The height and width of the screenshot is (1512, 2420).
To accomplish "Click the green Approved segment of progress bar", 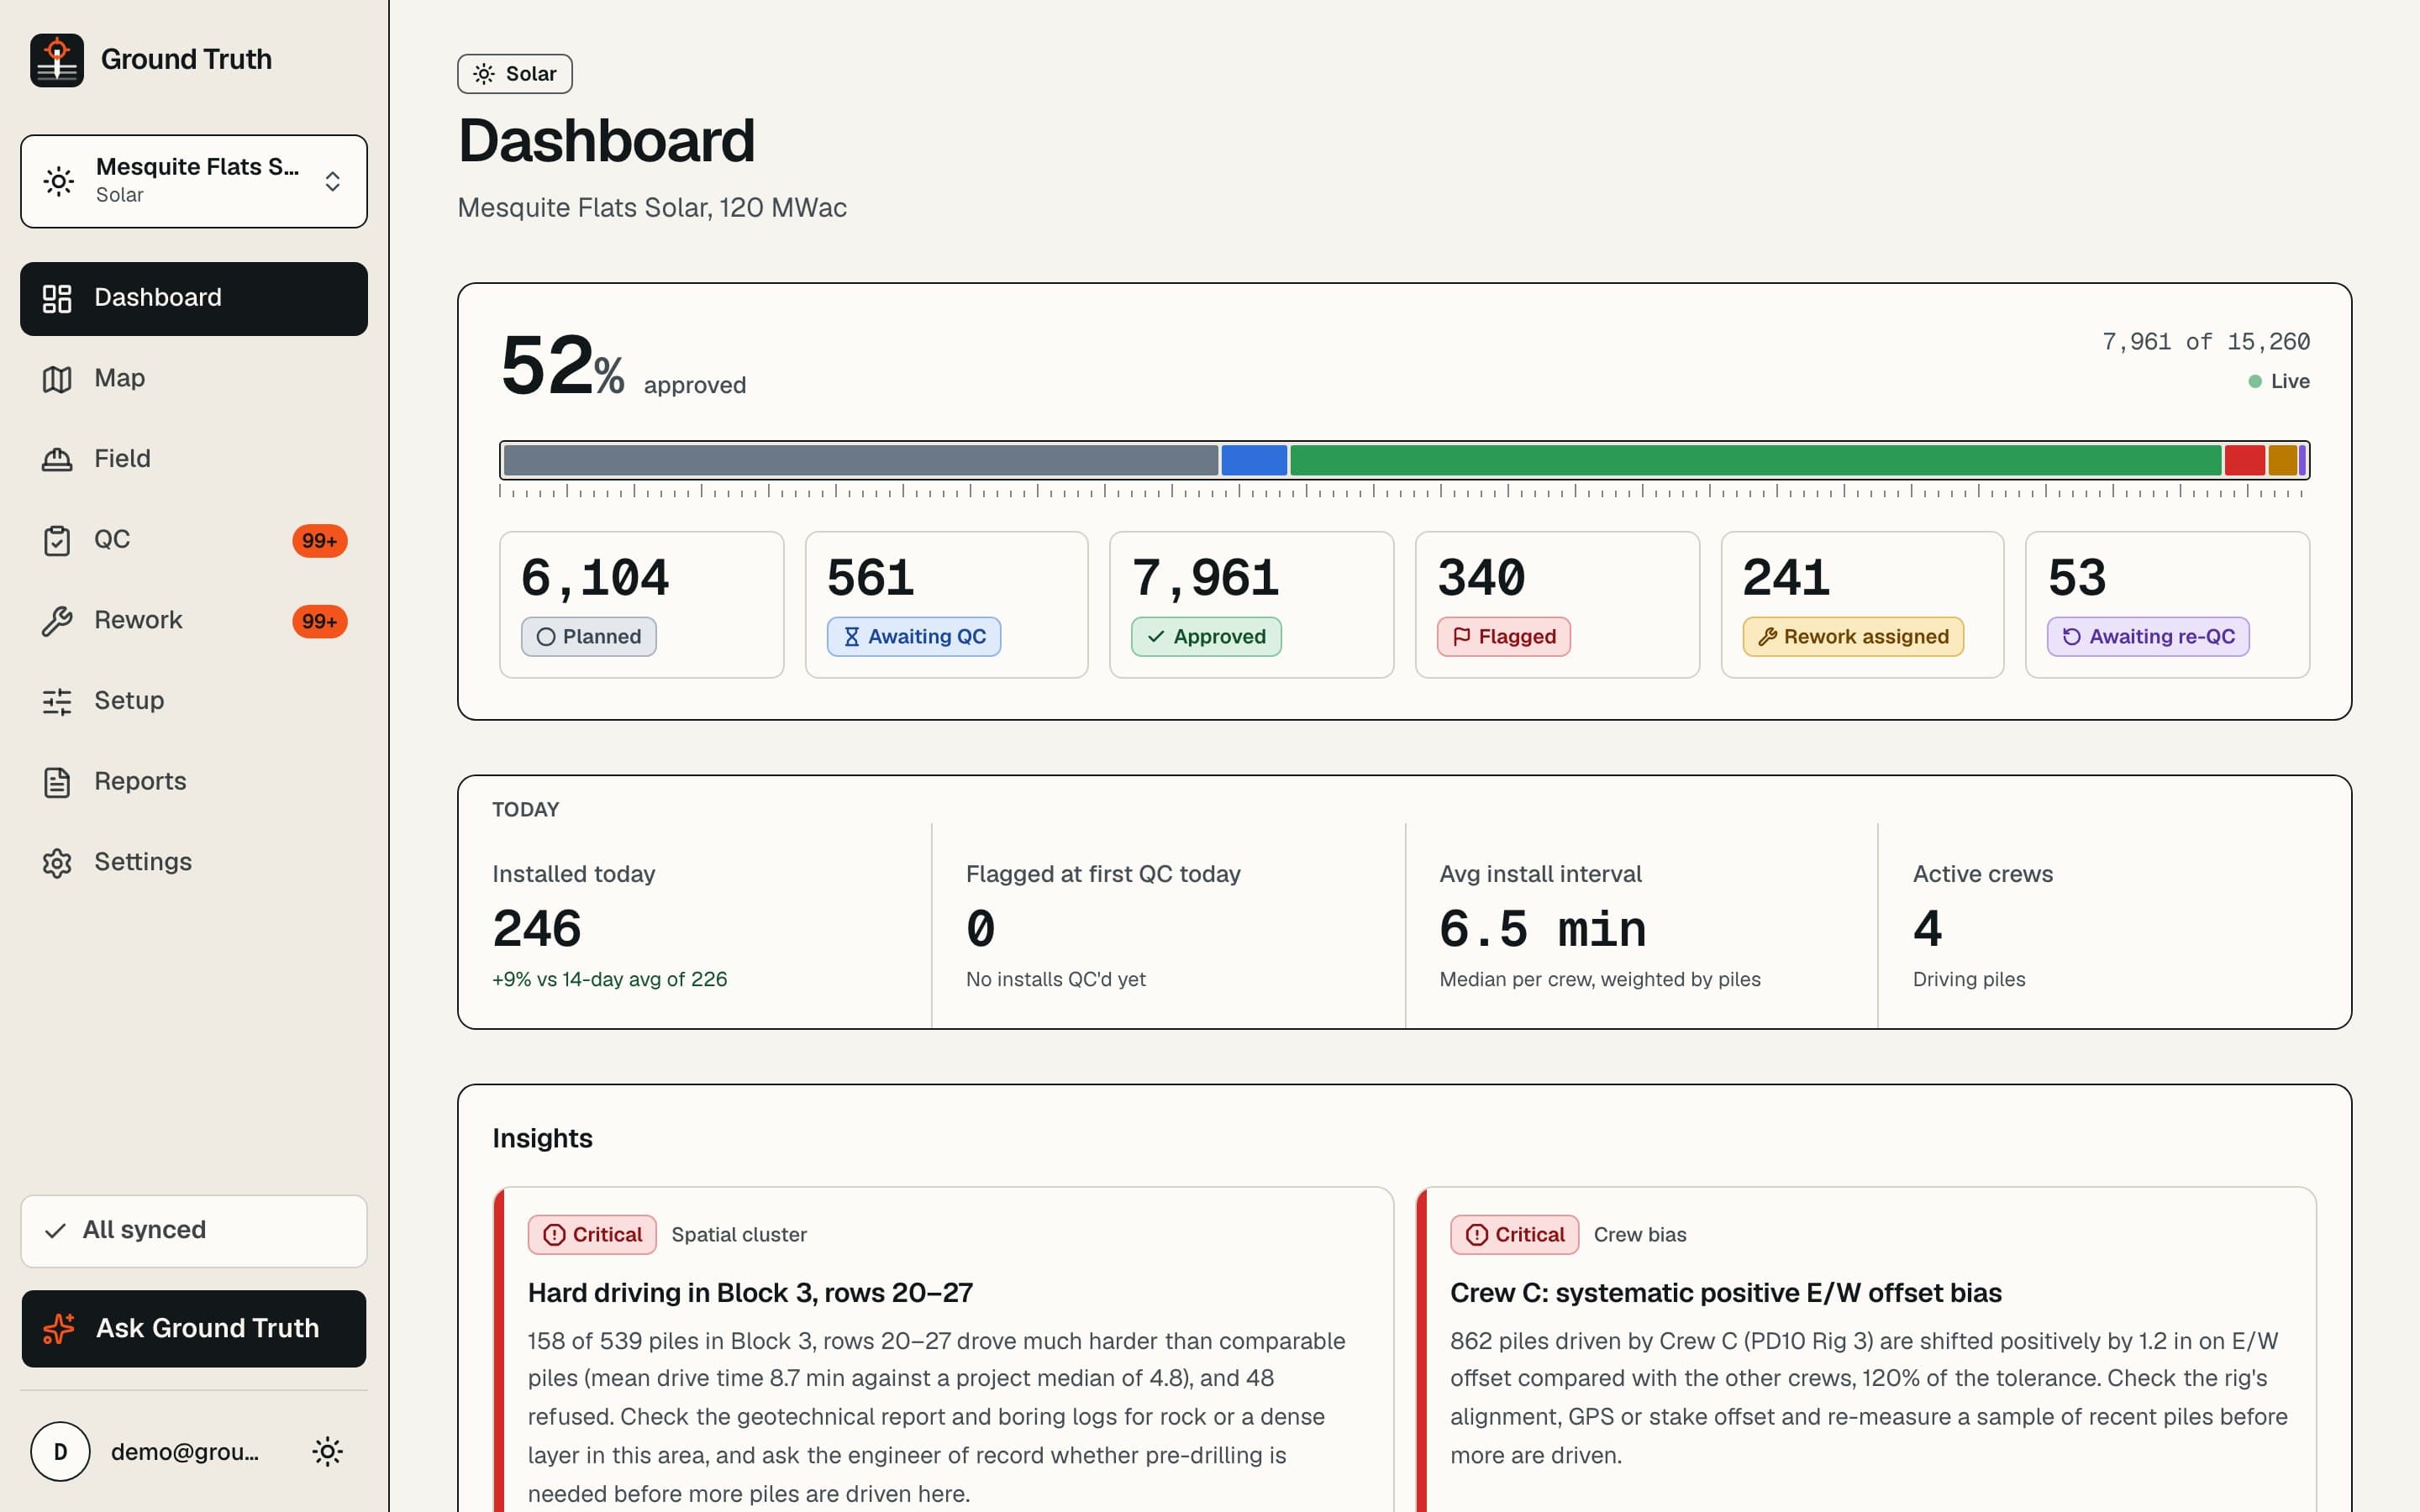I will tap(1756, 460).
